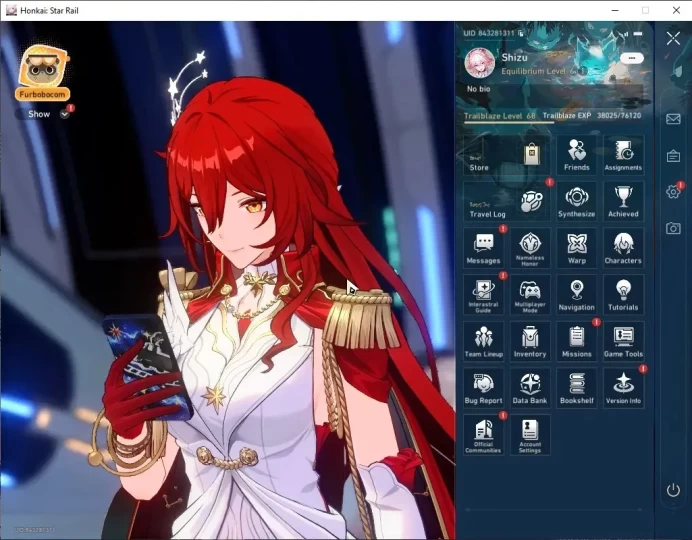The image size is (692, 540).
Task: Open the Store tile
Action: tap(507, 155)
